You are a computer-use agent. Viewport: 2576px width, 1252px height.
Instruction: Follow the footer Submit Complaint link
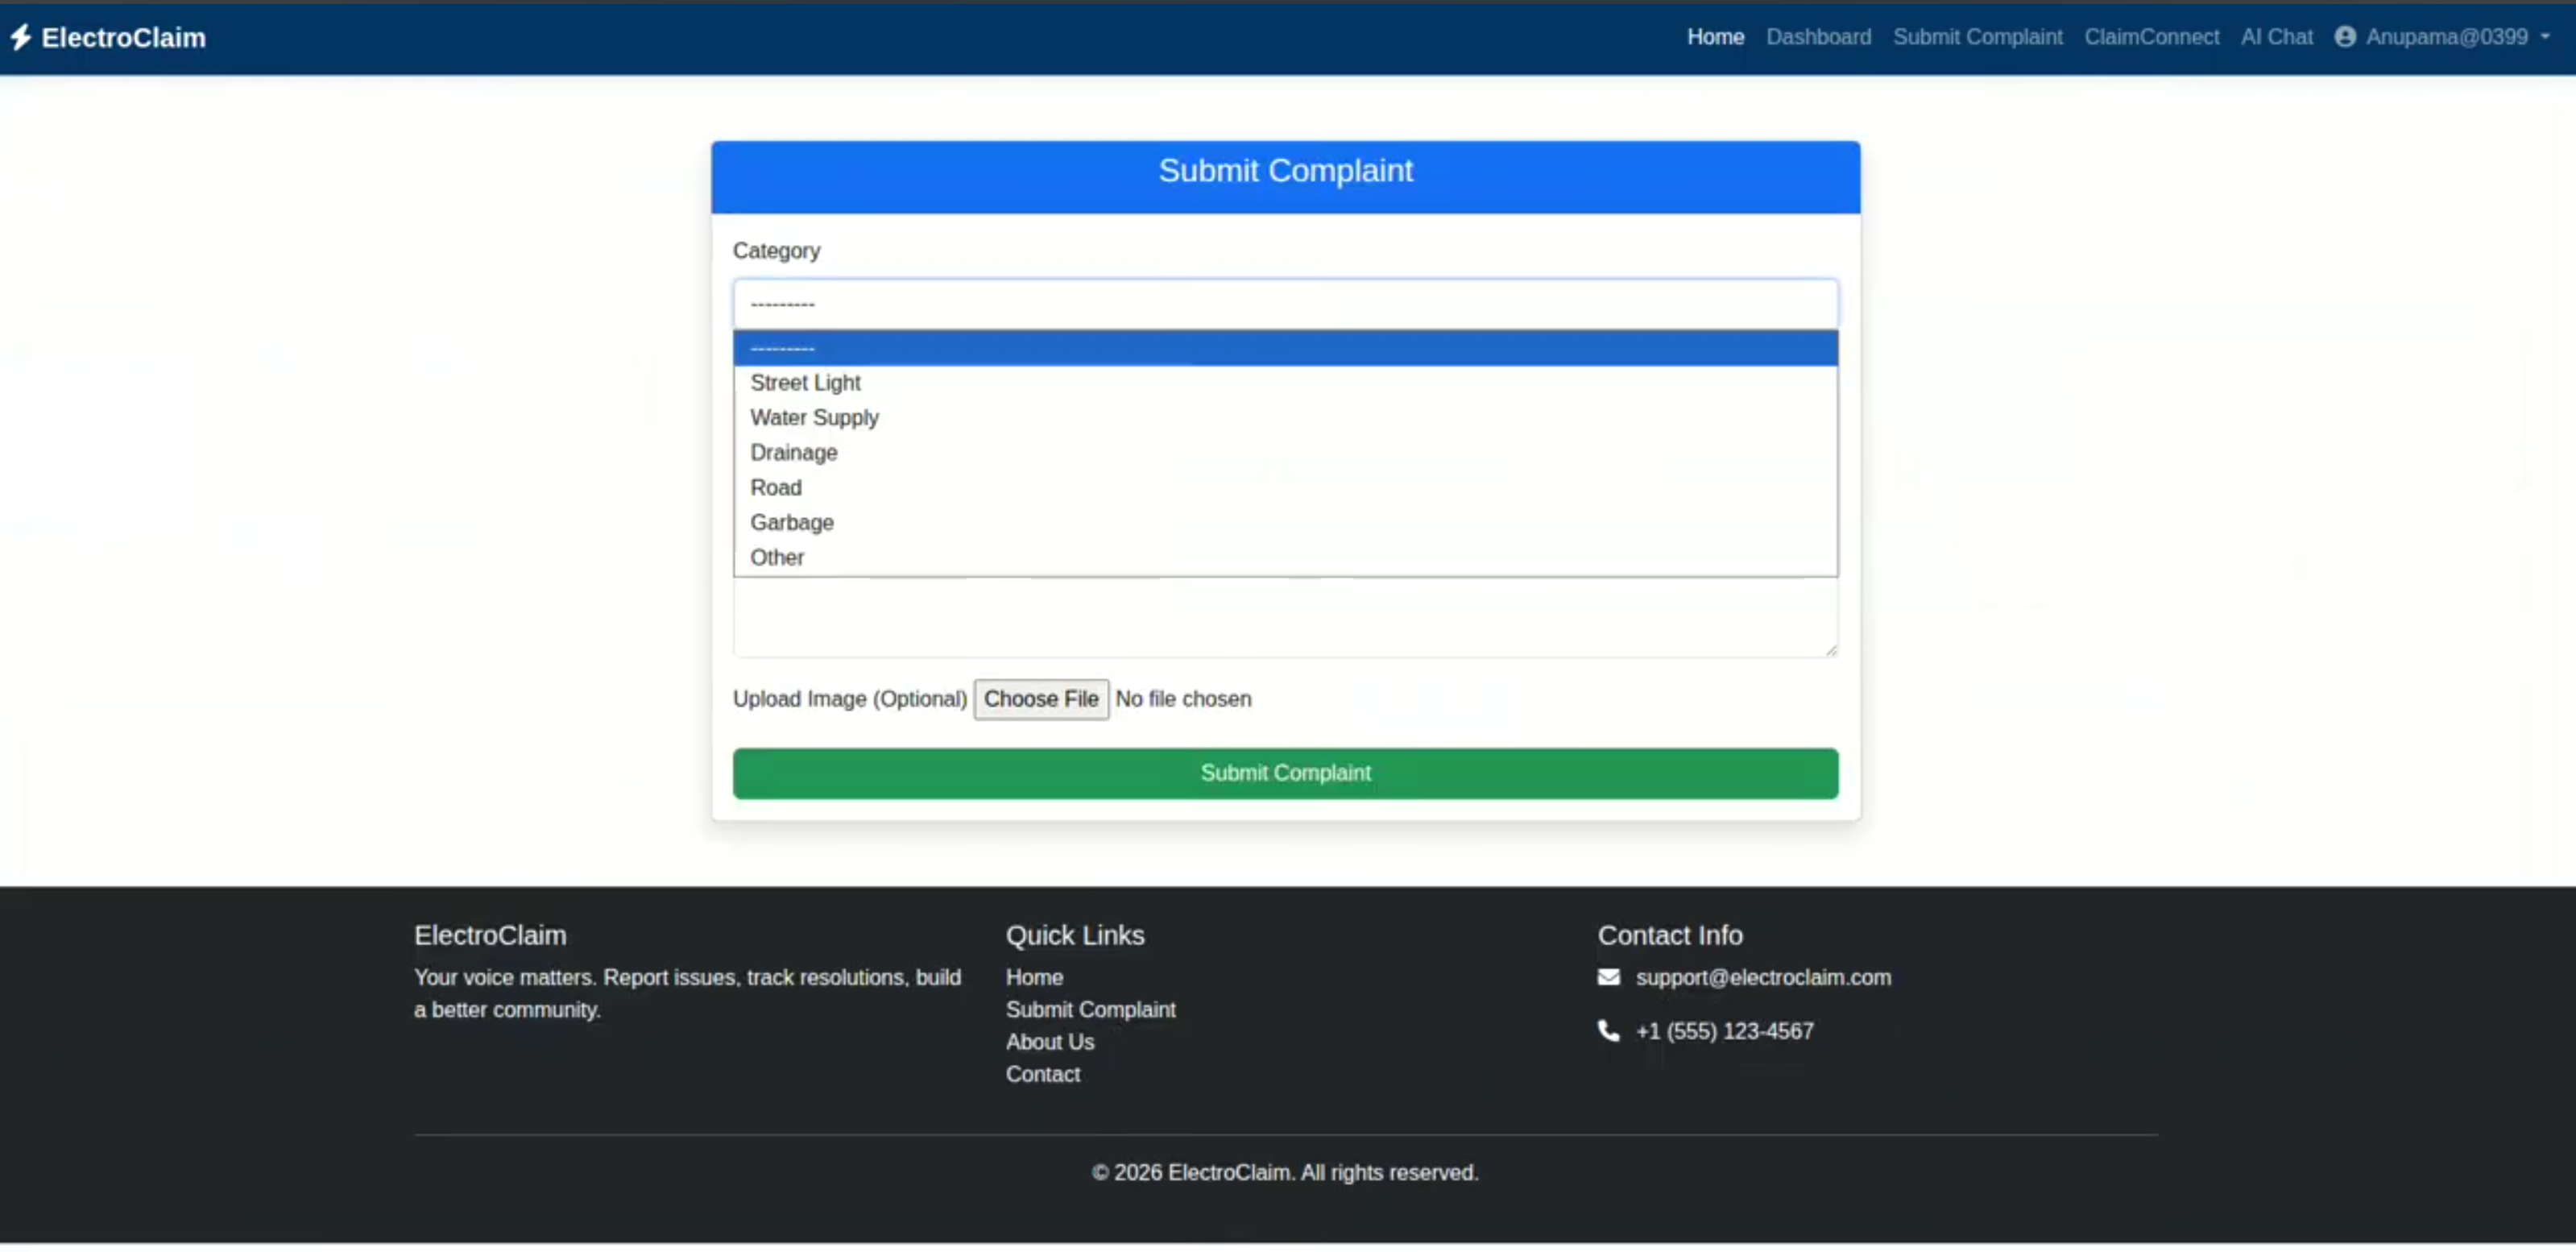point(1090,1009)
